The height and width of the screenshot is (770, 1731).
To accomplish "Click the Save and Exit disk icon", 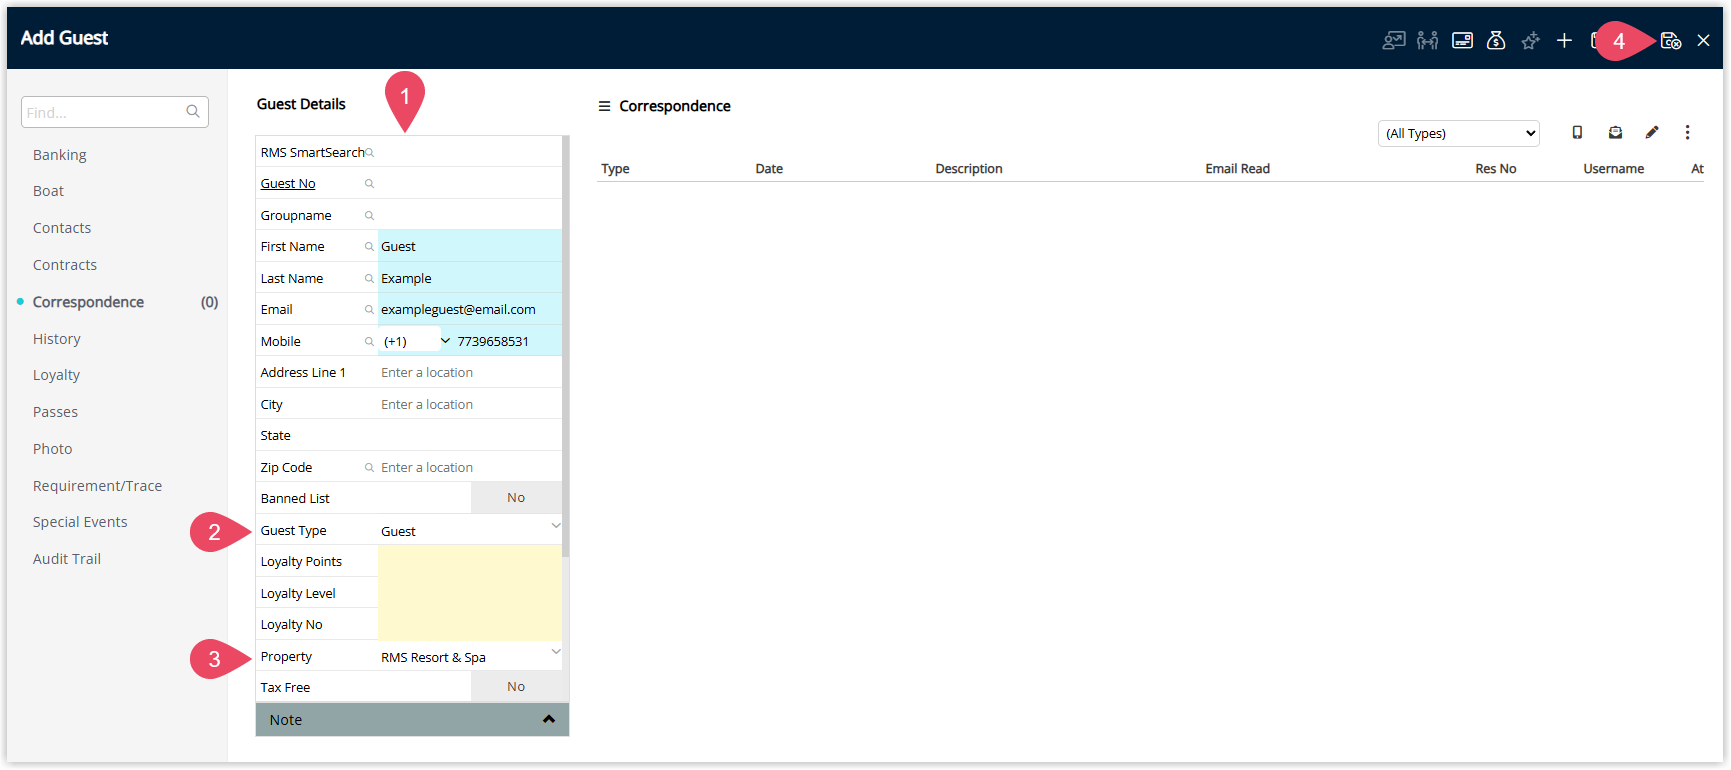I will point(1671,40).
